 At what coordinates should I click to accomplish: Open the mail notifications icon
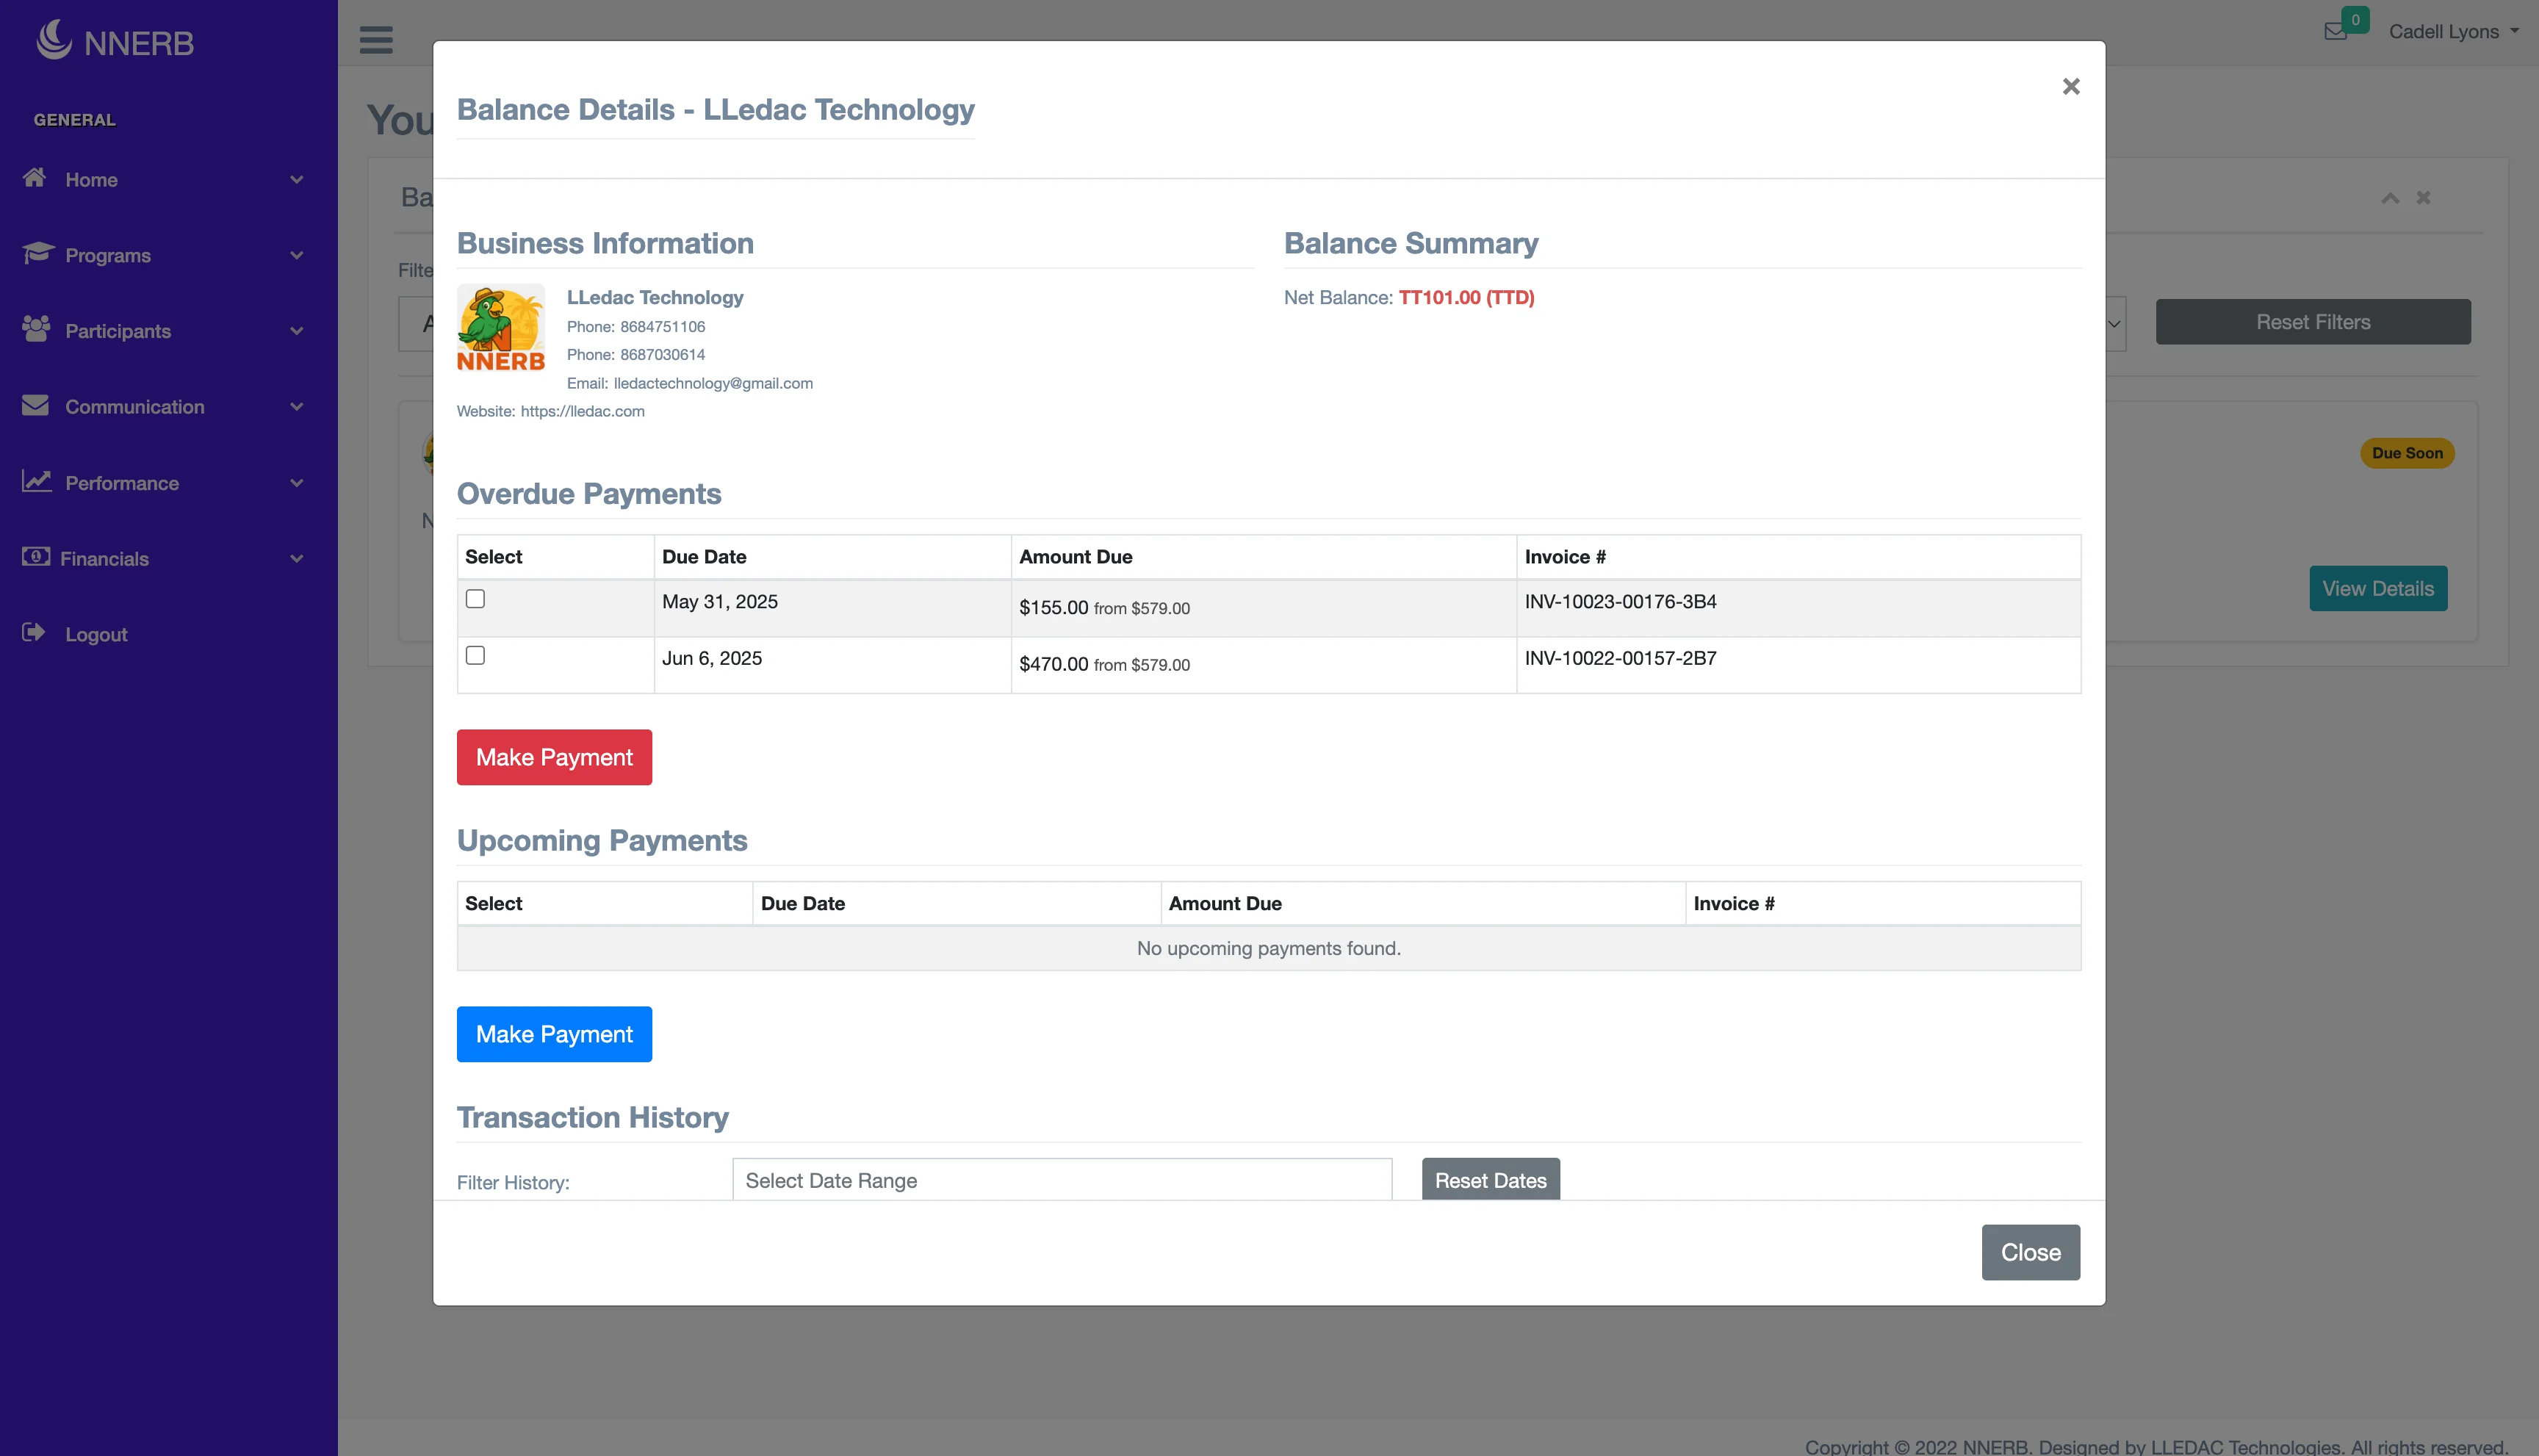coord(2337,30)
